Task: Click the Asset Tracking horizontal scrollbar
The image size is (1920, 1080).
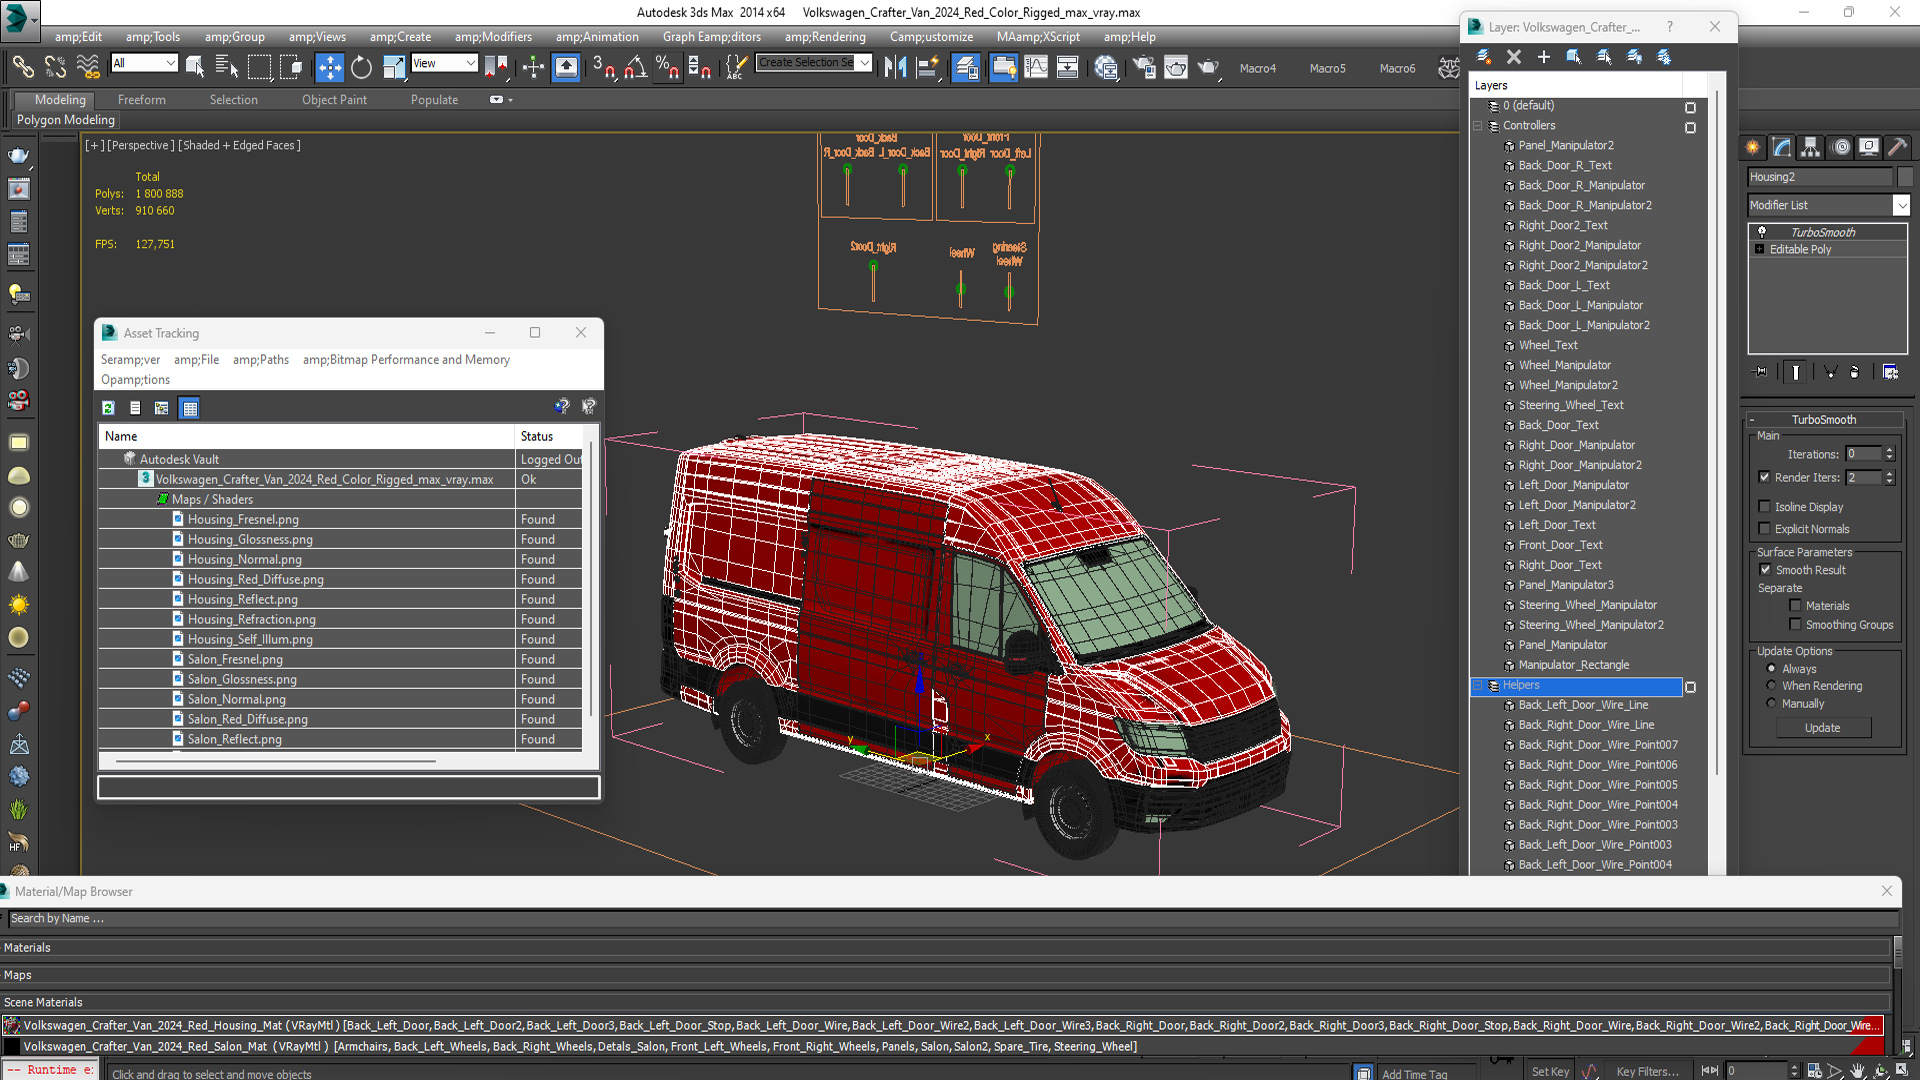Action: coord(276,762)
